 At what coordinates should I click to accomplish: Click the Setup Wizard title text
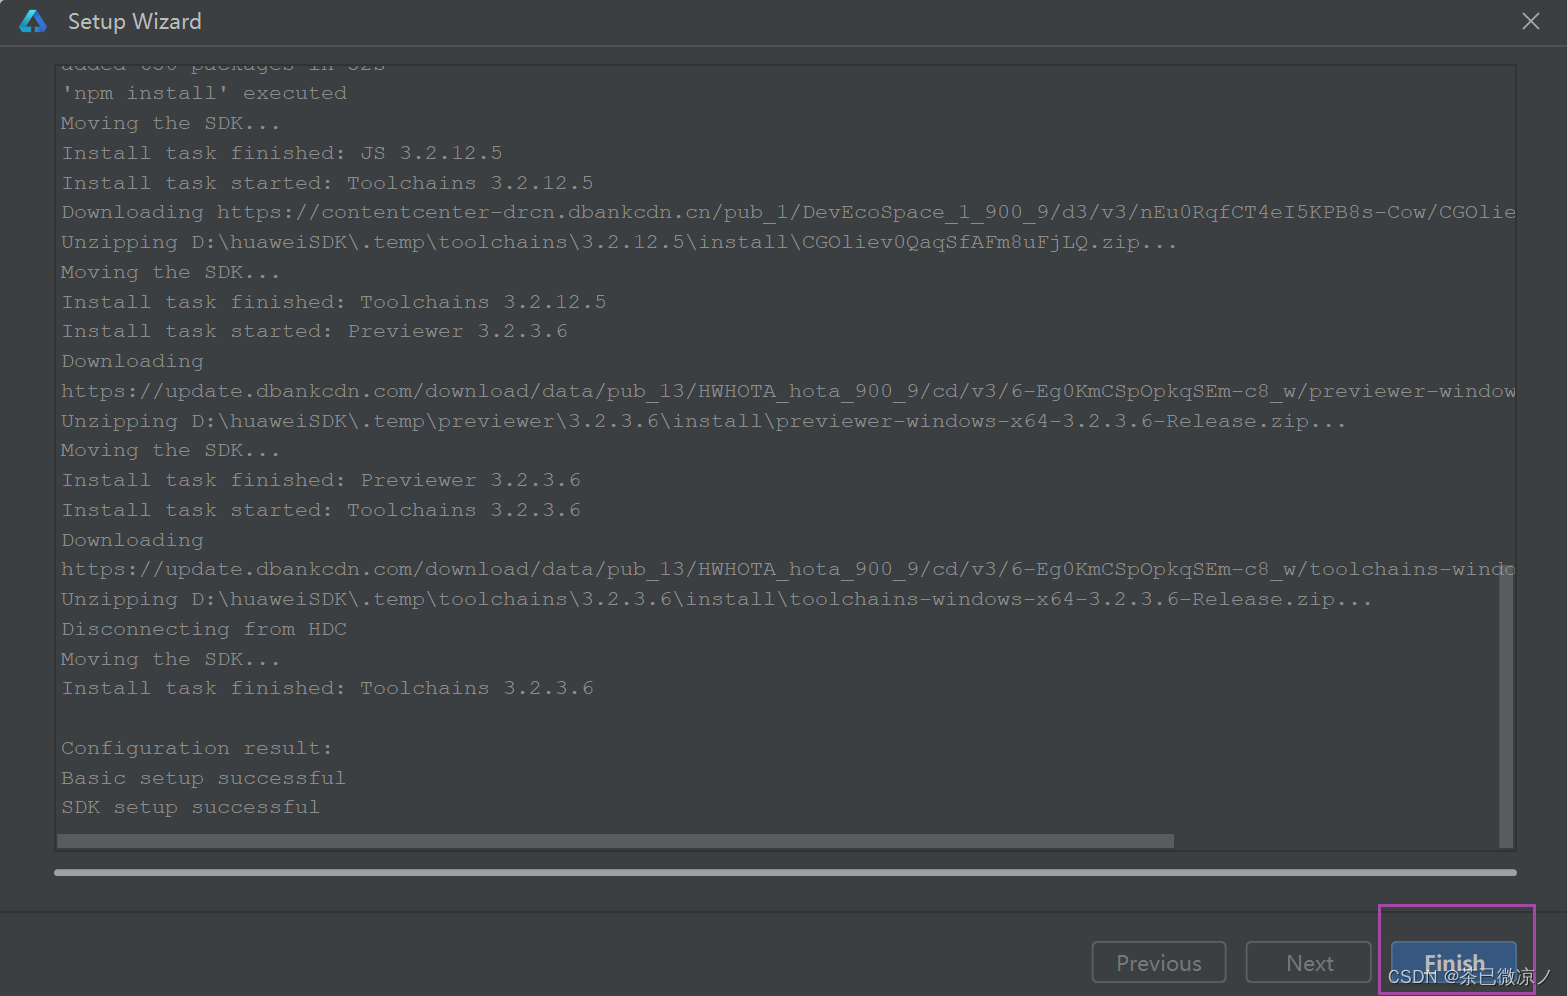(x=134, y=21)
